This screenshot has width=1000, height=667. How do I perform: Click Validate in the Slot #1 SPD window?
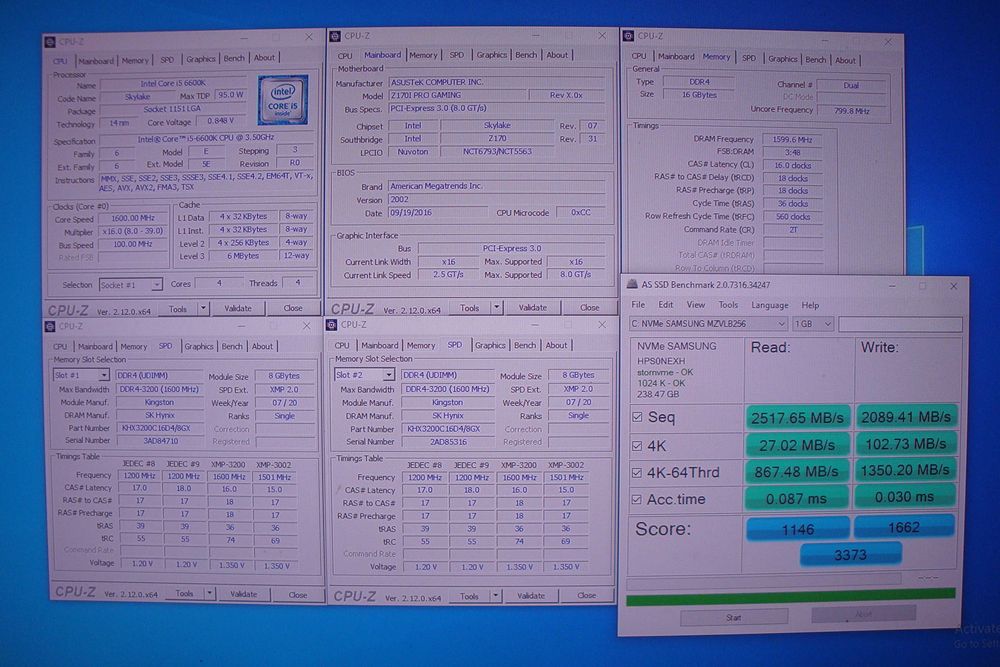[x=244, y=594]
